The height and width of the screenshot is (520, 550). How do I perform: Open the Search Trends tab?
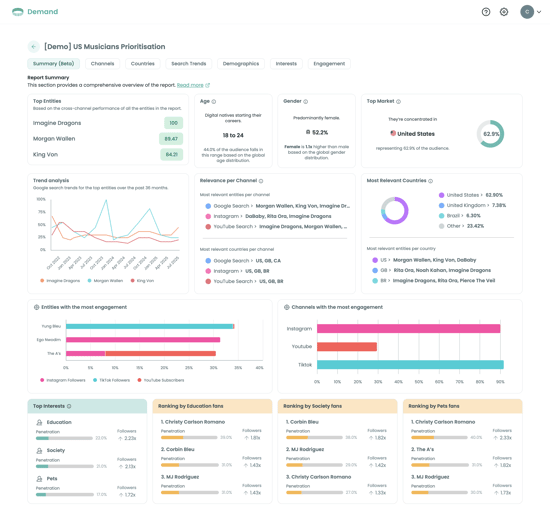(x=189, y=64)
